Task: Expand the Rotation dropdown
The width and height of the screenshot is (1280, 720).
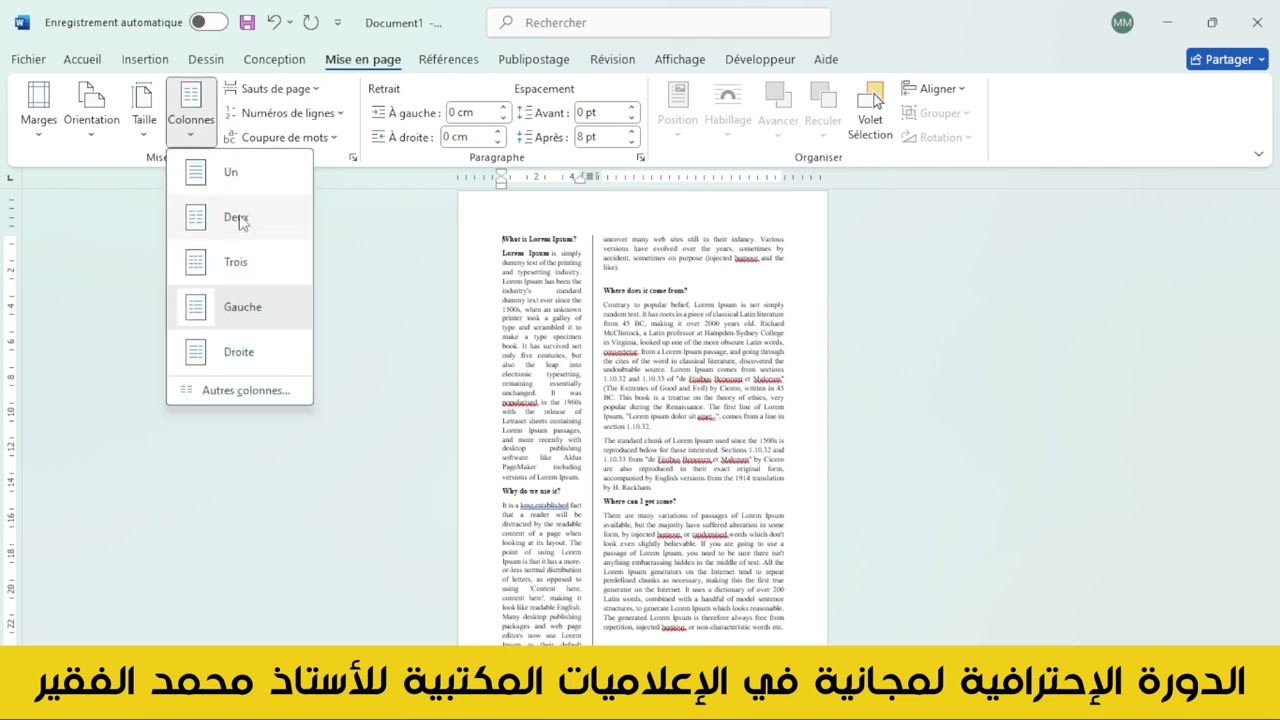Action: (x=936, y=137)
